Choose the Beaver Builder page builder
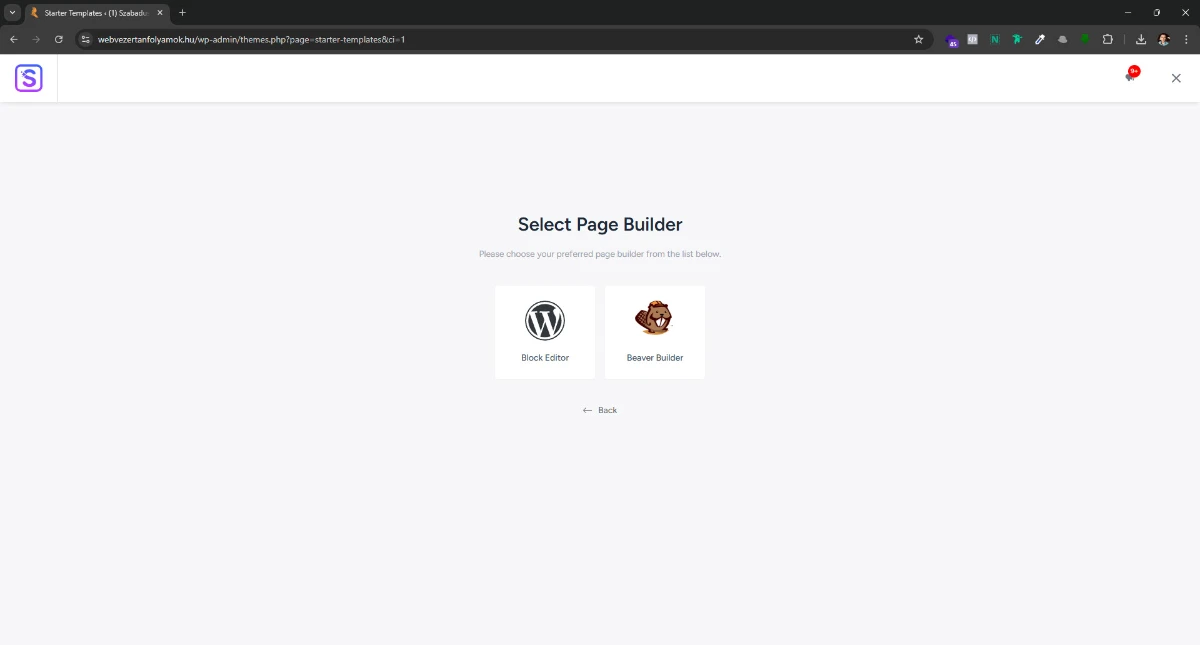1200x645 pixels. pyautogui.click(x=655, y=332)
